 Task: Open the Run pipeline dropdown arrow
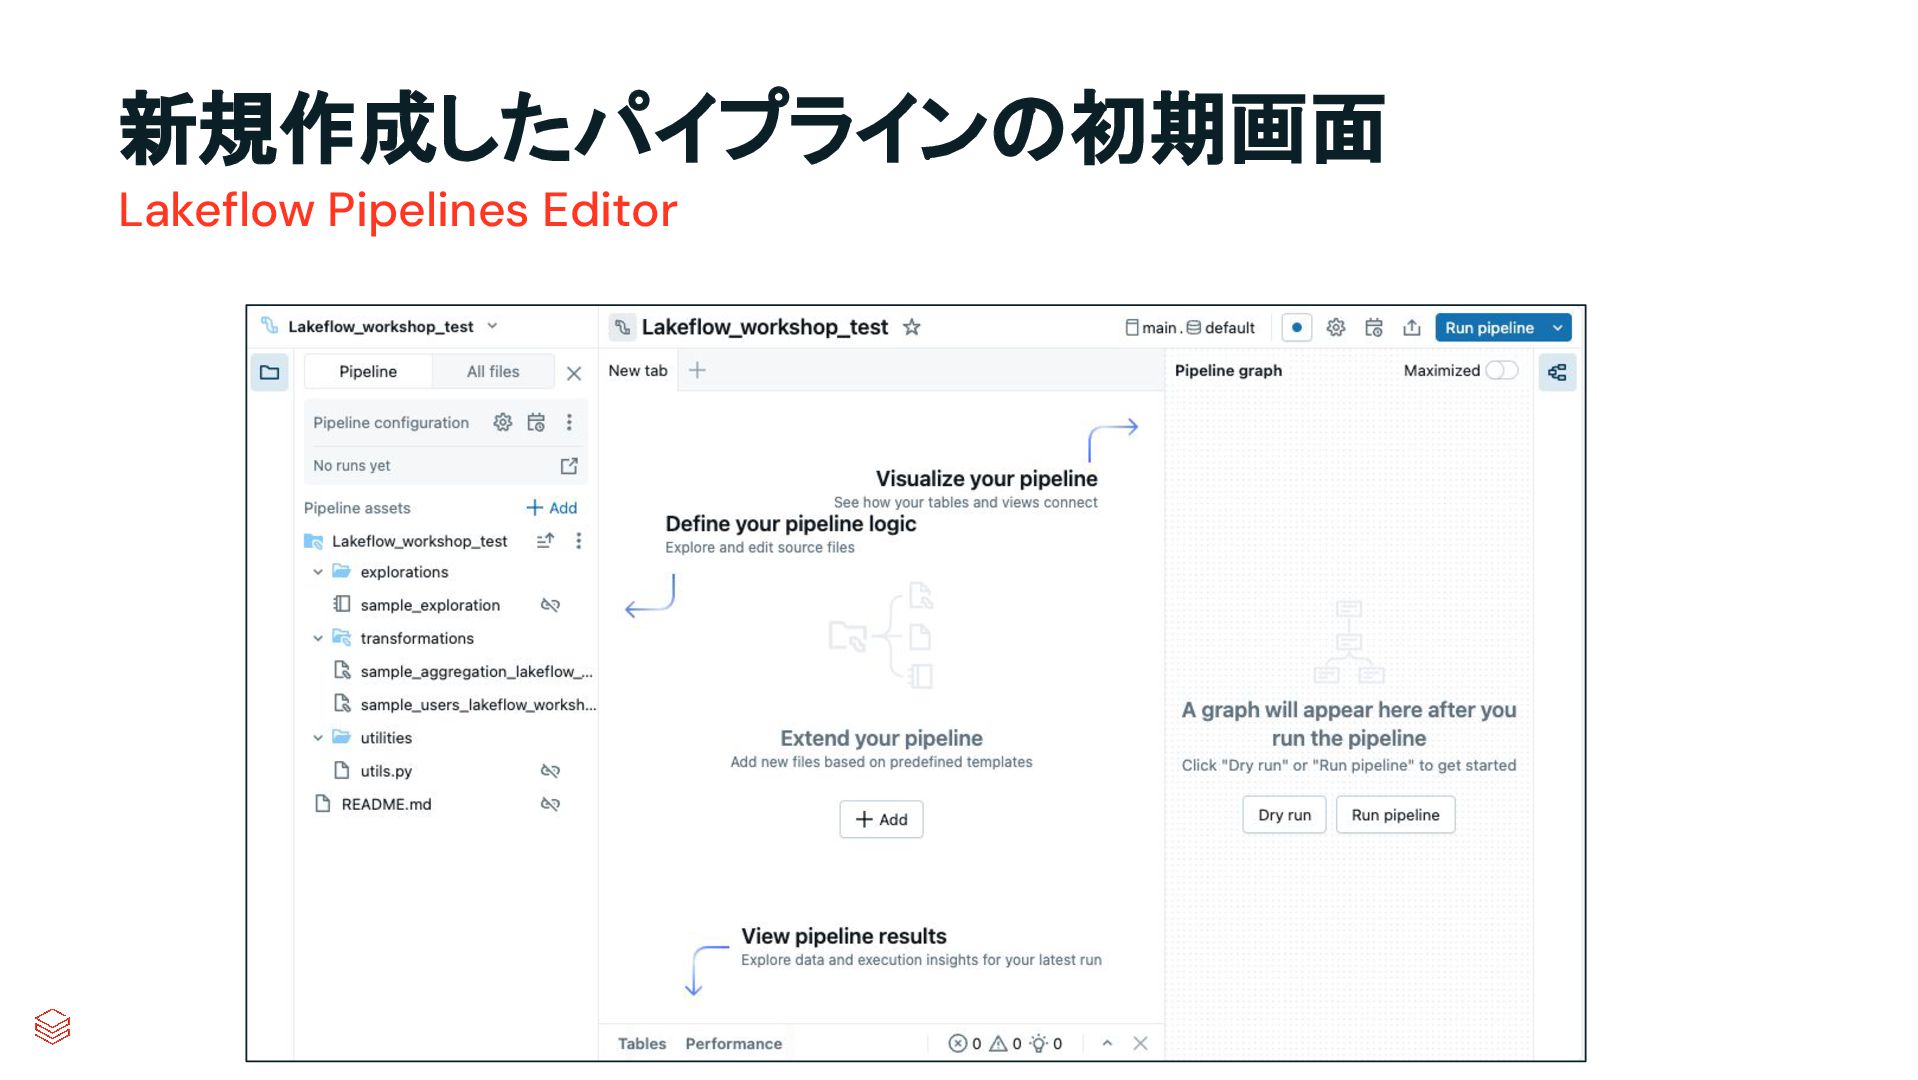coord(1558,328)
